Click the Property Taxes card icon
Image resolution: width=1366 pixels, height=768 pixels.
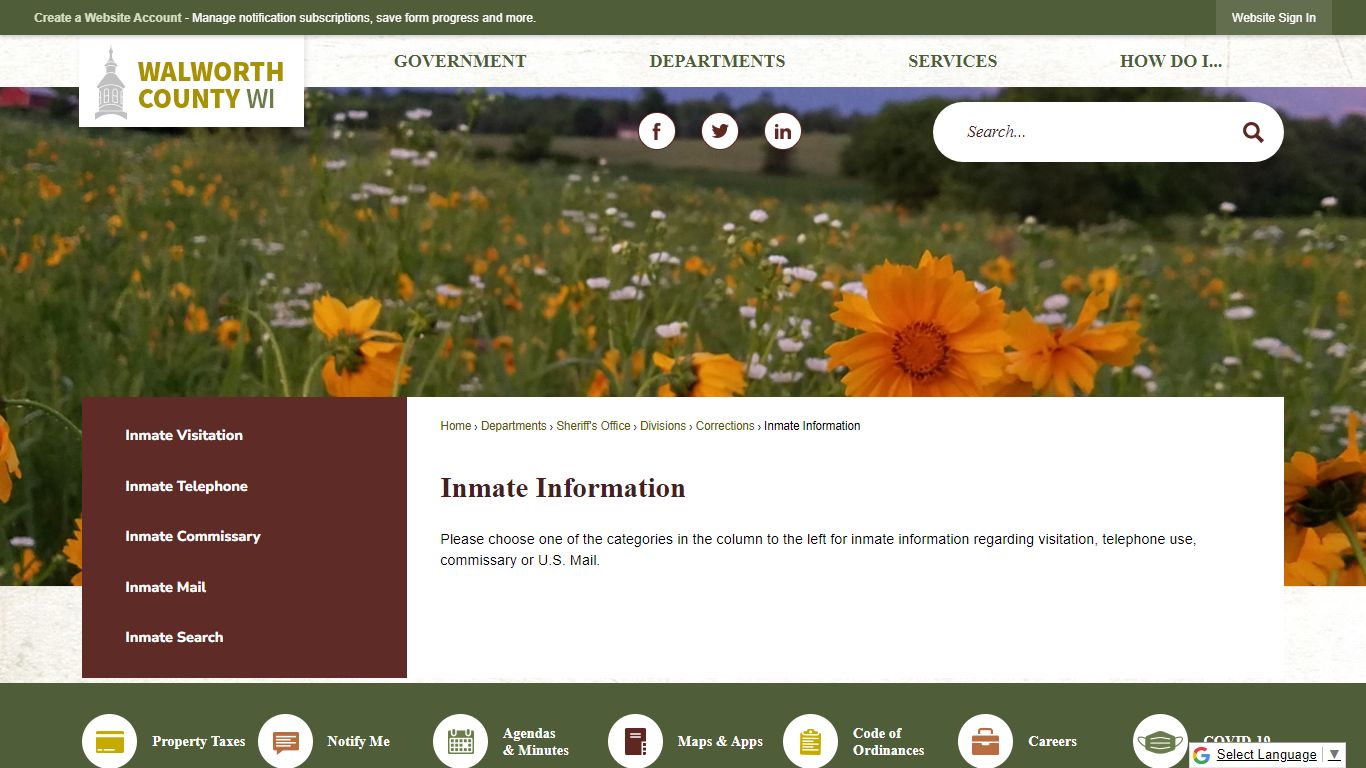click(110, 741)
